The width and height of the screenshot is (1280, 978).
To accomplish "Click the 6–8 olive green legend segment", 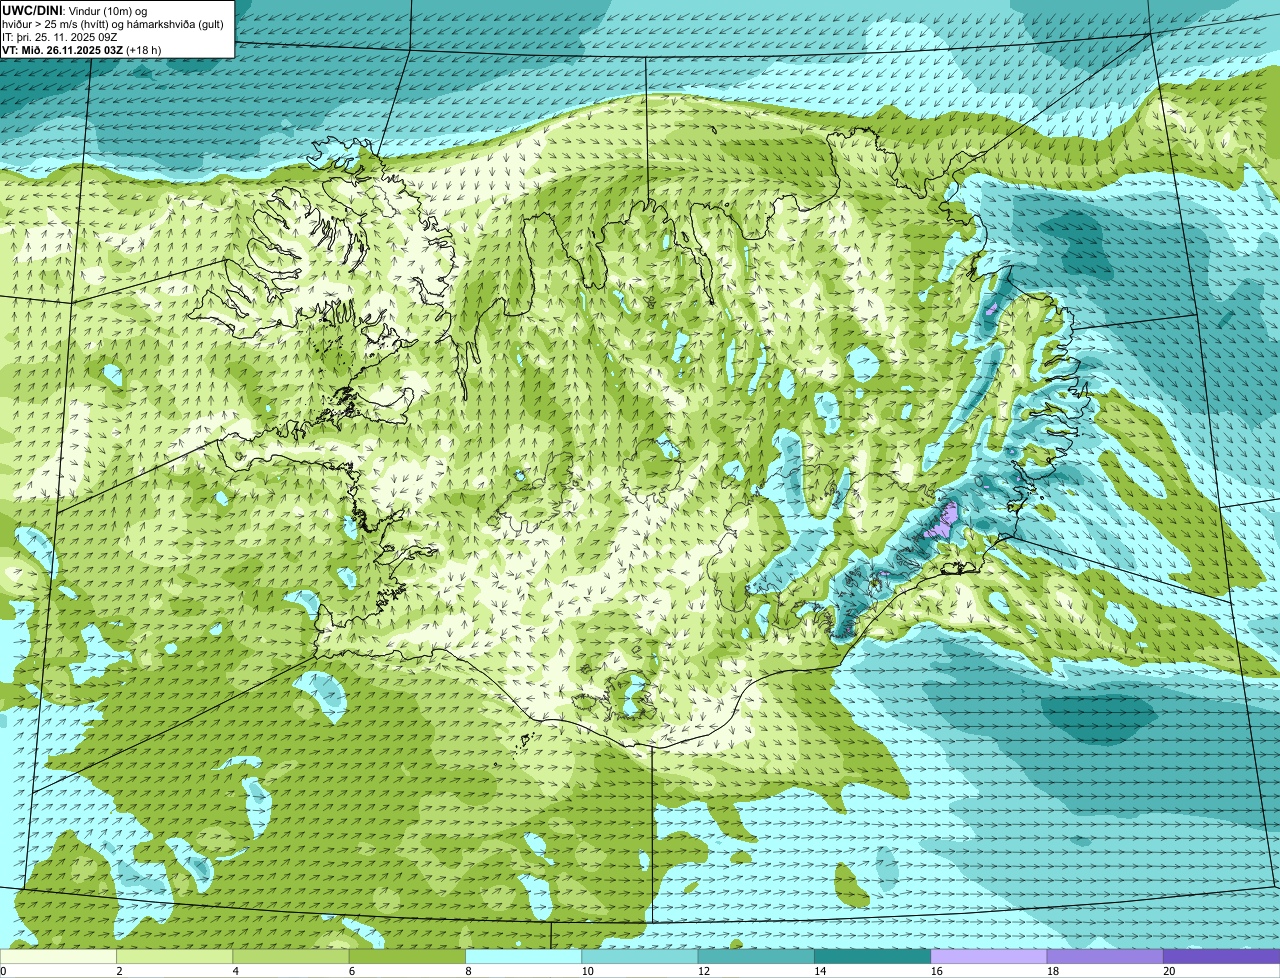I will [407, 956].
